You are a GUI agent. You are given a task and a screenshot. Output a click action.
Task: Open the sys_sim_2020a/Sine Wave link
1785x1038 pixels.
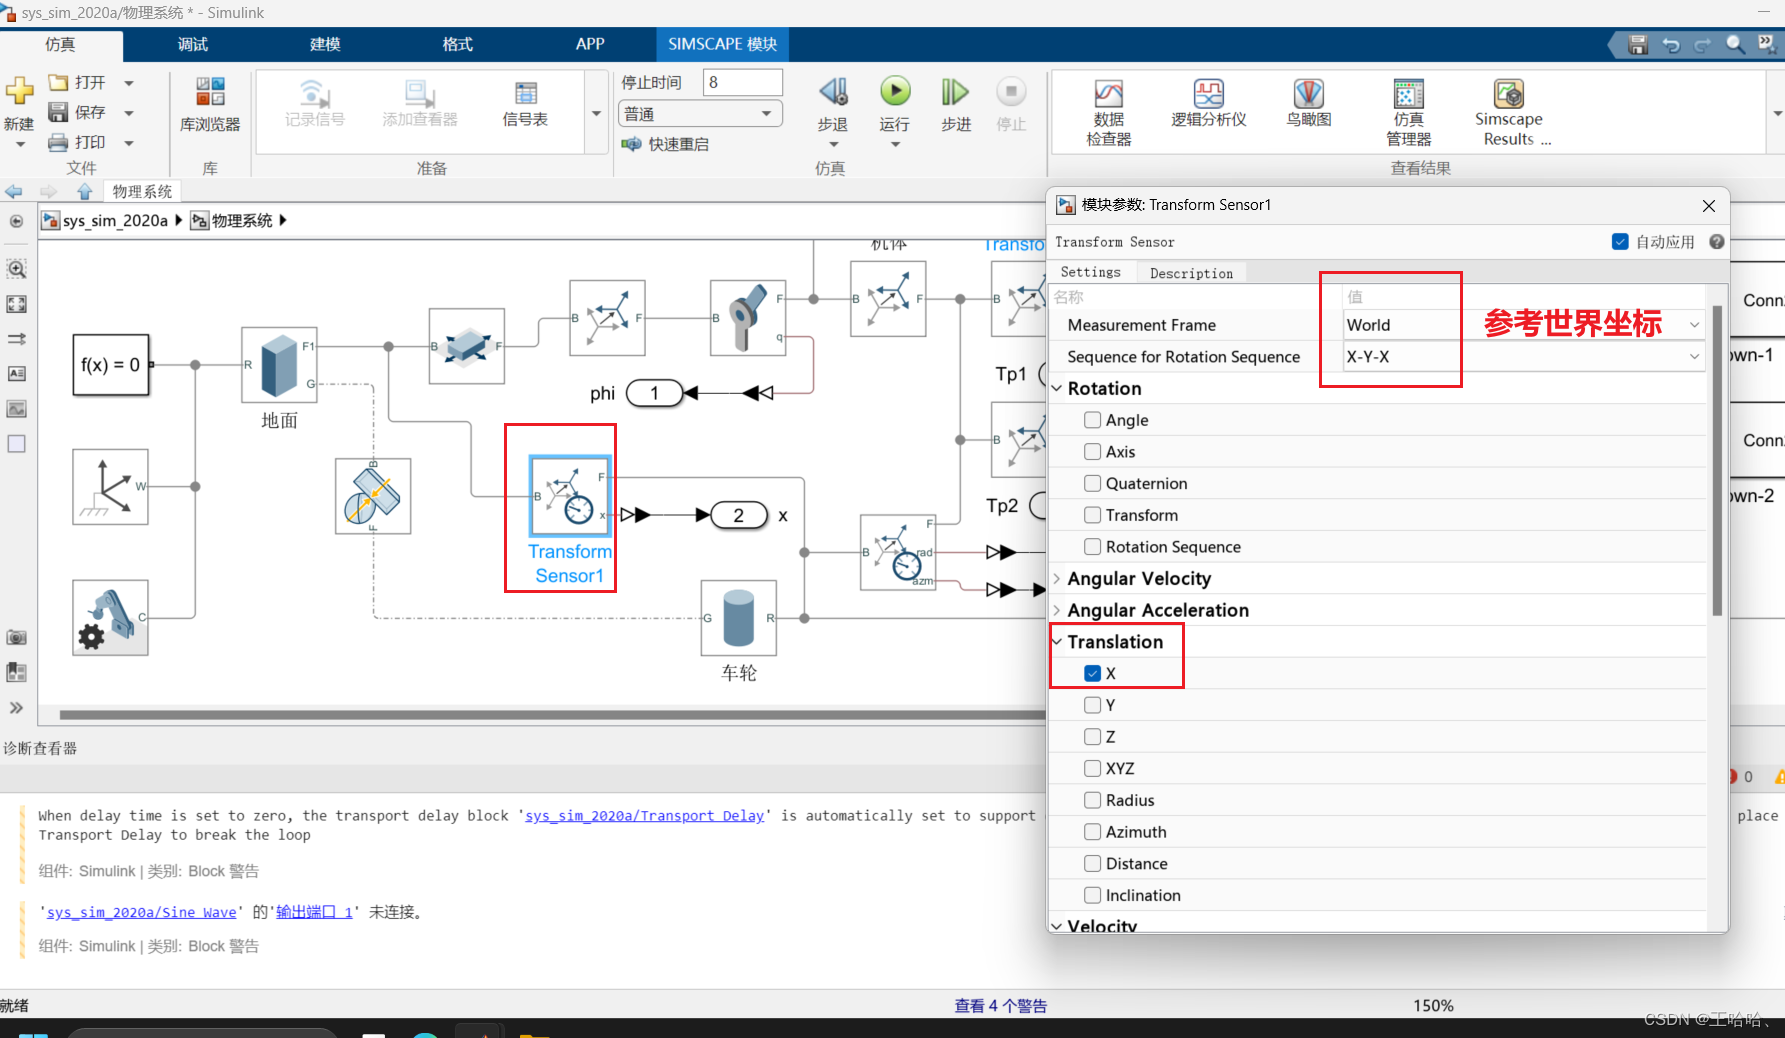pyautogui.click(x=142, y=912)
